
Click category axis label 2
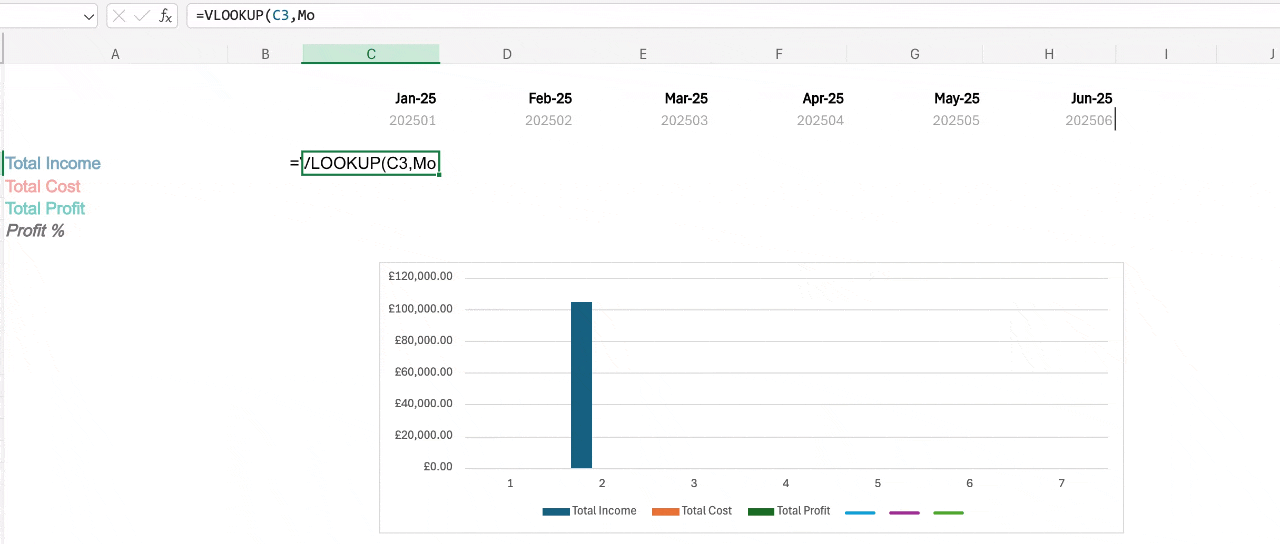click(602, 484)
